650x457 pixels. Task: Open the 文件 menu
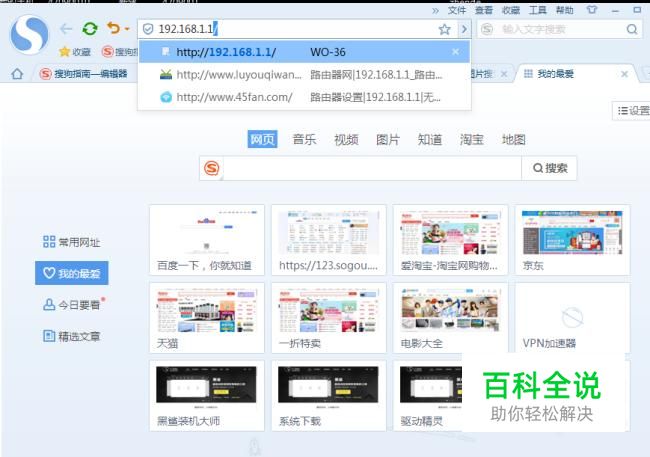pyautogui.click(x=456, y=10)
